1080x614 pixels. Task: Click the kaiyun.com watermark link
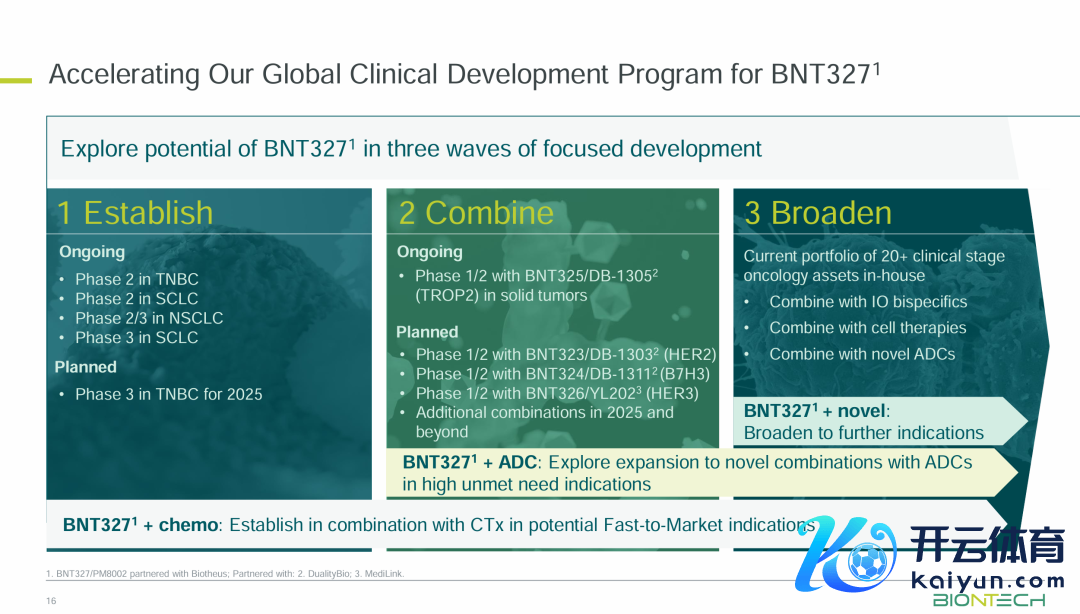(x=988, y=581)
